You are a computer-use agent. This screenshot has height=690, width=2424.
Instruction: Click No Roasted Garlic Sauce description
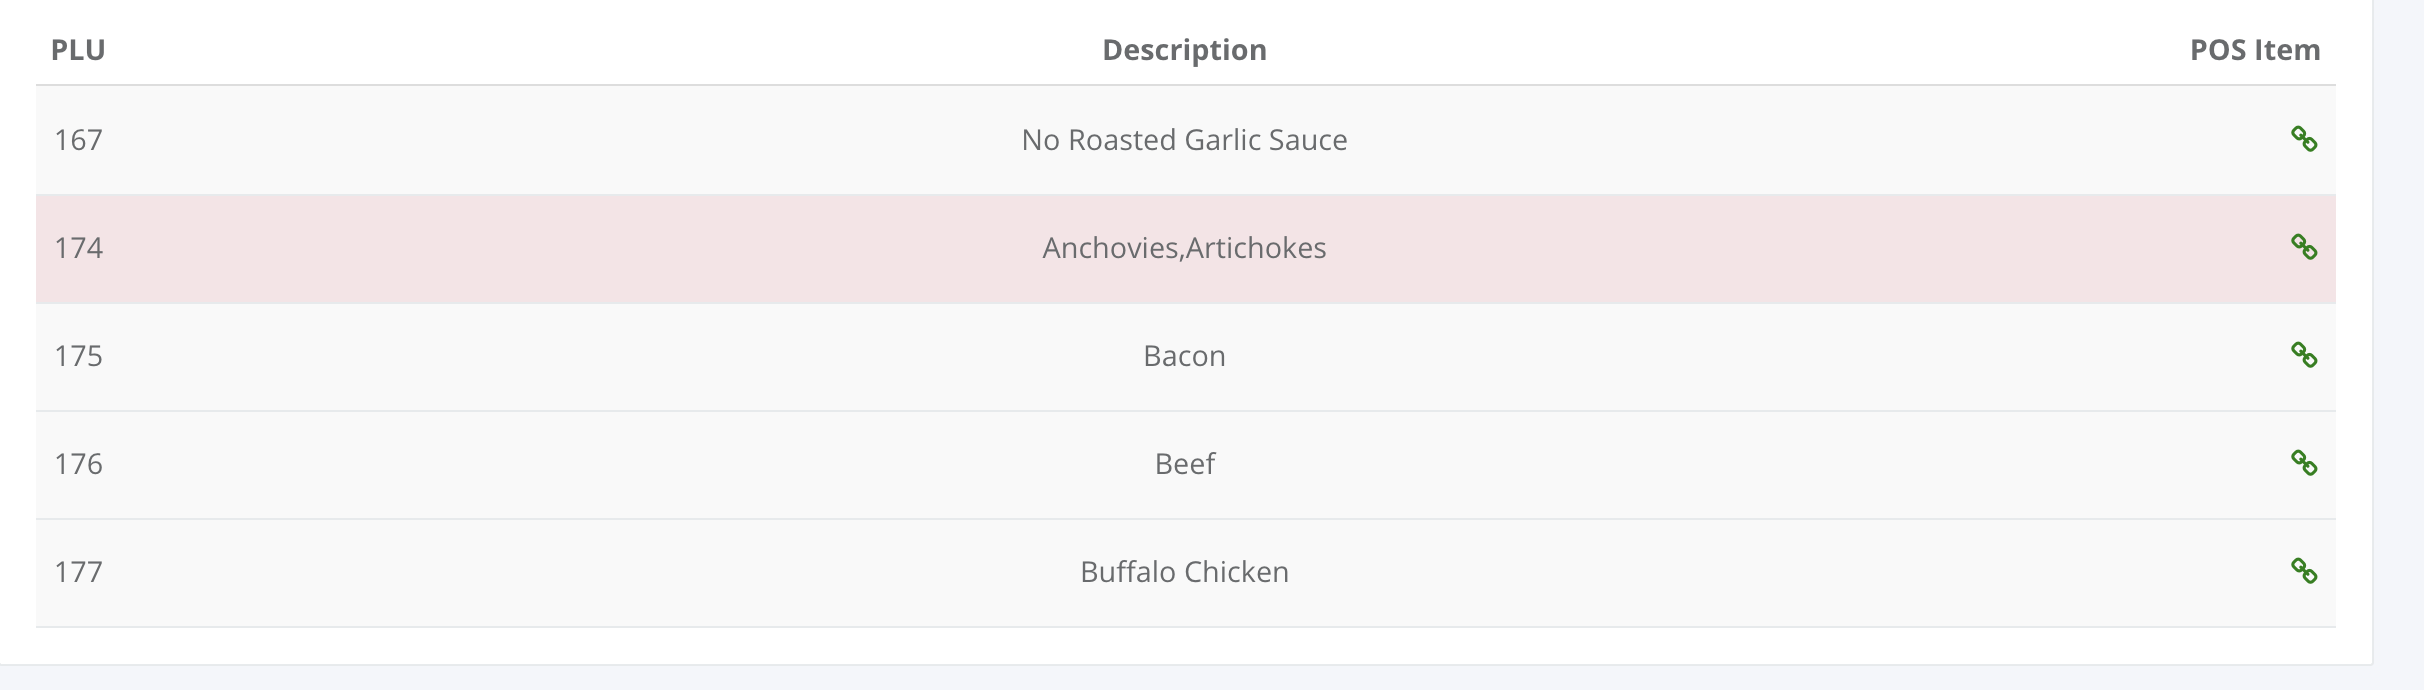click(x=1184, y=140)
